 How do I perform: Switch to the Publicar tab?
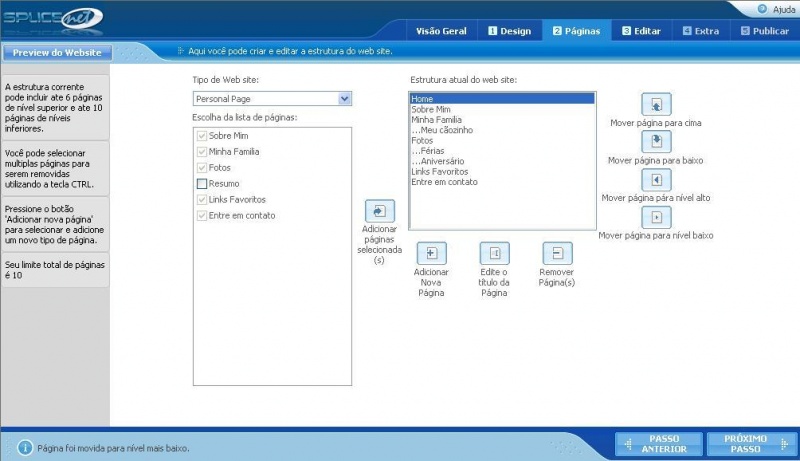(765, 31)
